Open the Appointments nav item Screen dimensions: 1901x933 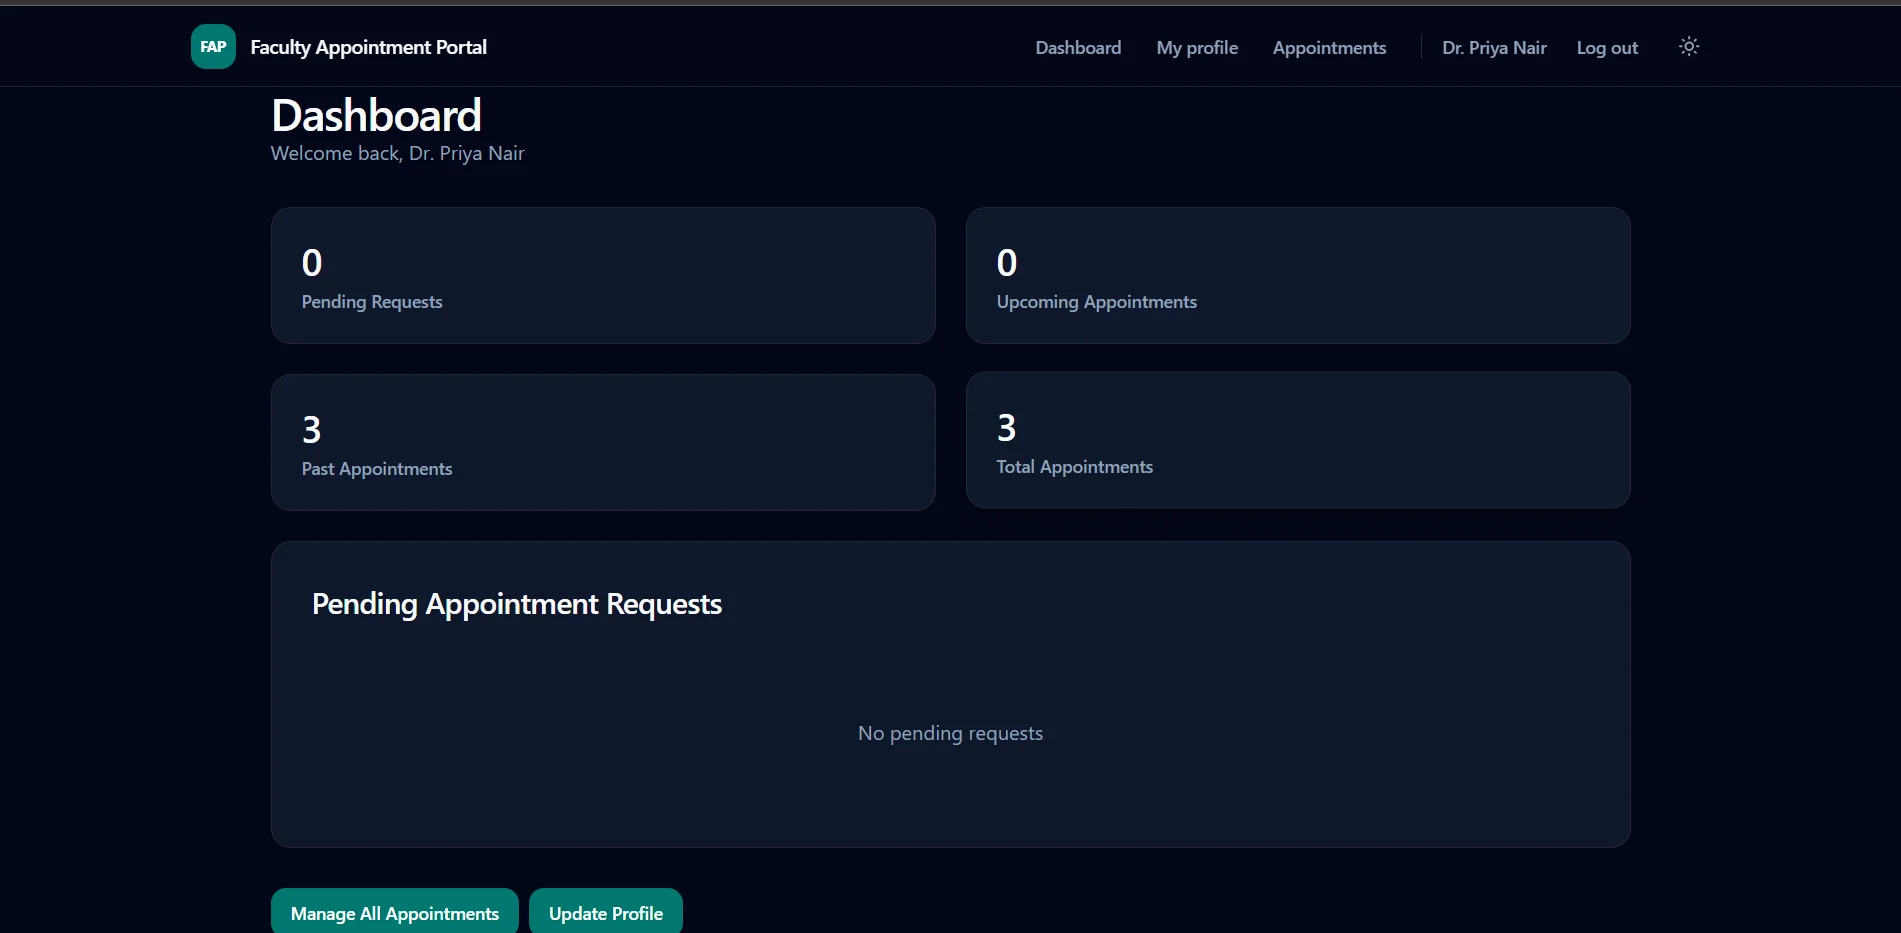(x=1329, y=48)
